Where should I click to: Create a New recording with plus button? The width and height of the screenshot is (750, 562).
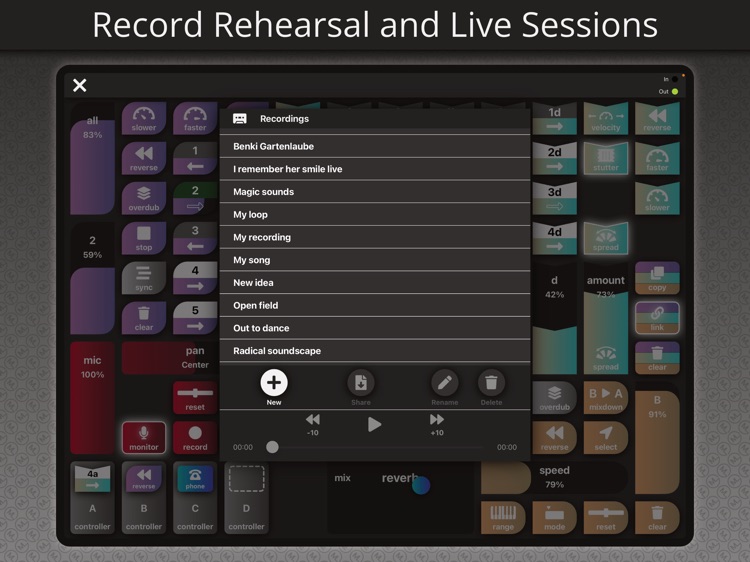coord(274,383)
